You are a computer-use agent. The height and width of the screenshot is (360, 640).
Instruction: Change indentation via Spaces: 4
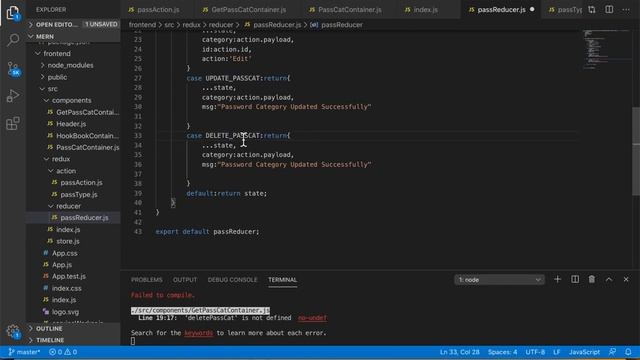[x=502, y=352]
